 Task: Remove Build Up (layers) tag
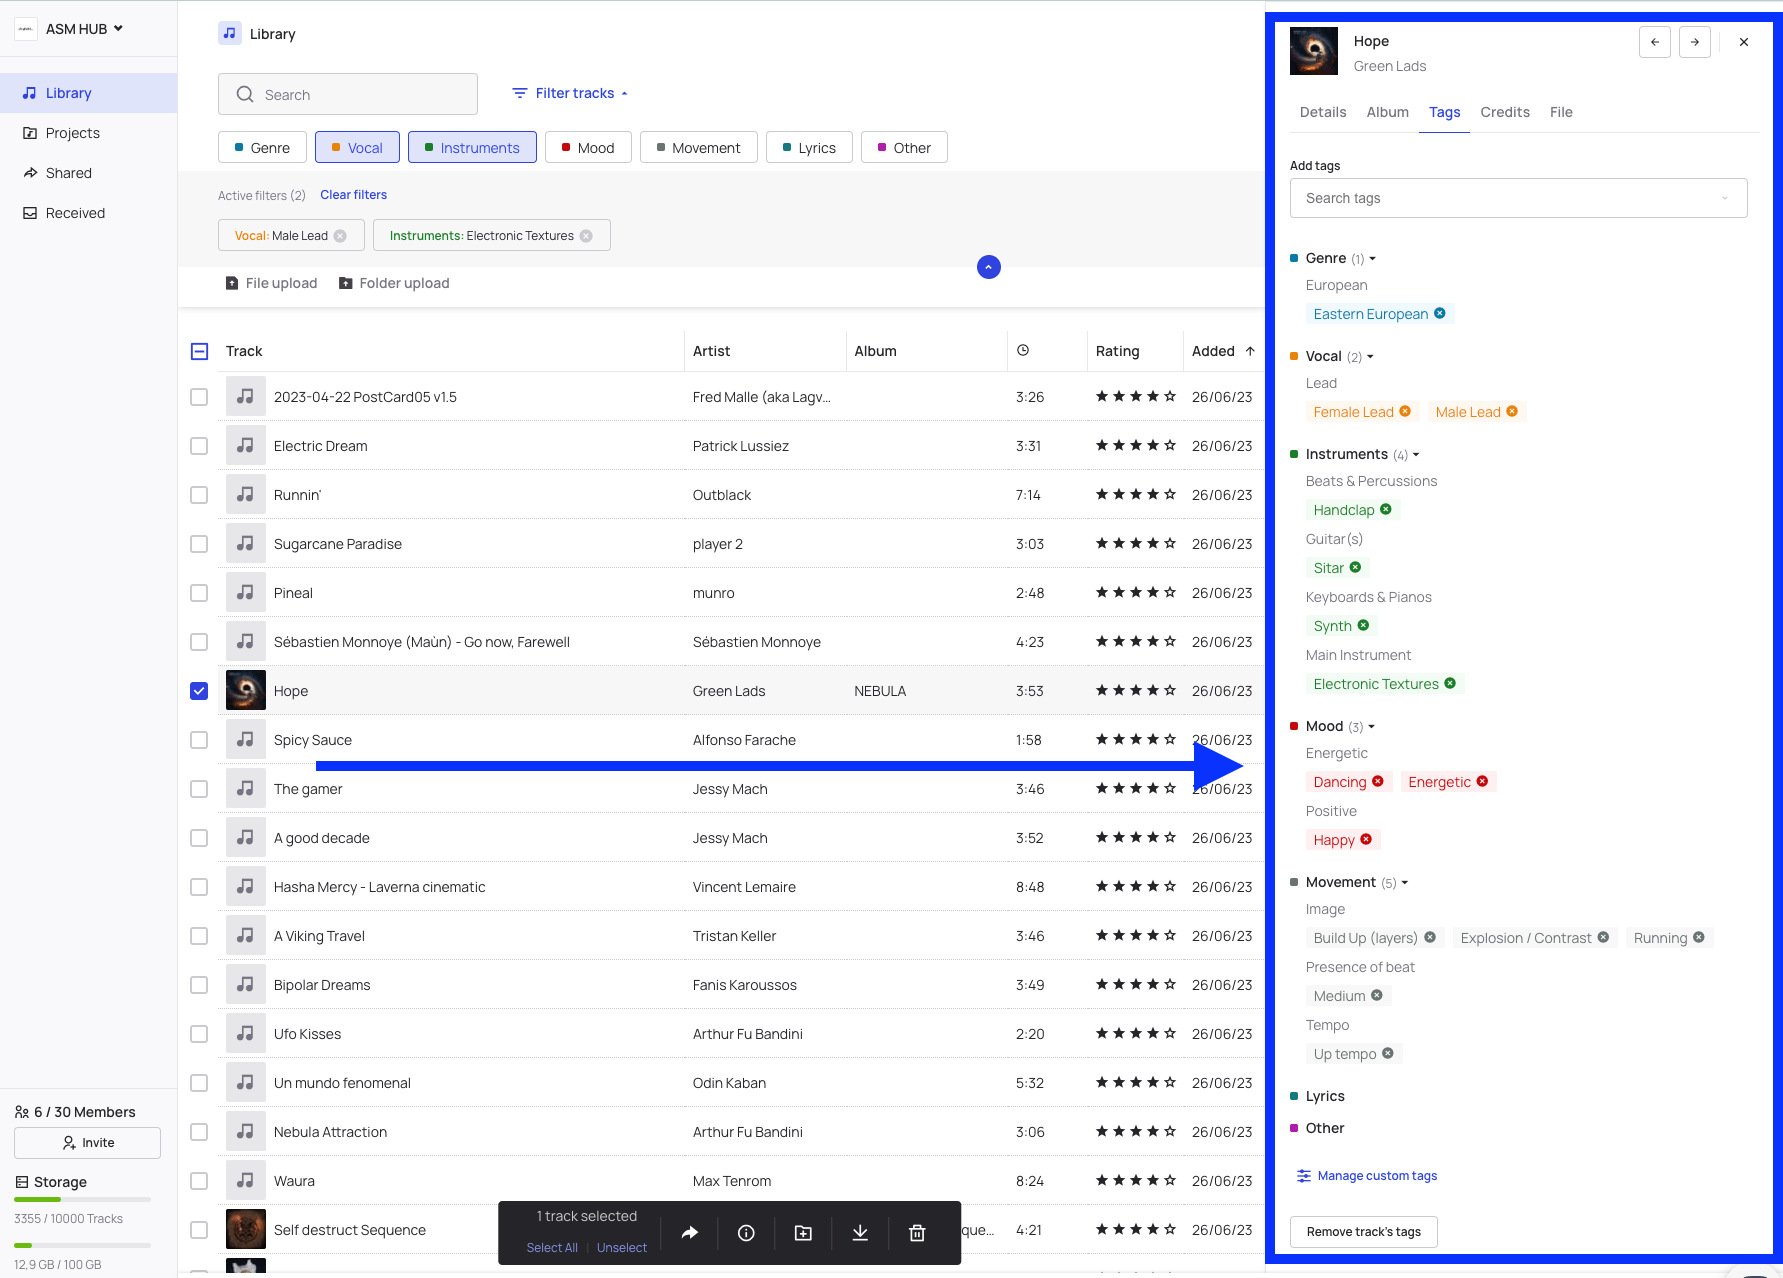tap(1430, 937)
